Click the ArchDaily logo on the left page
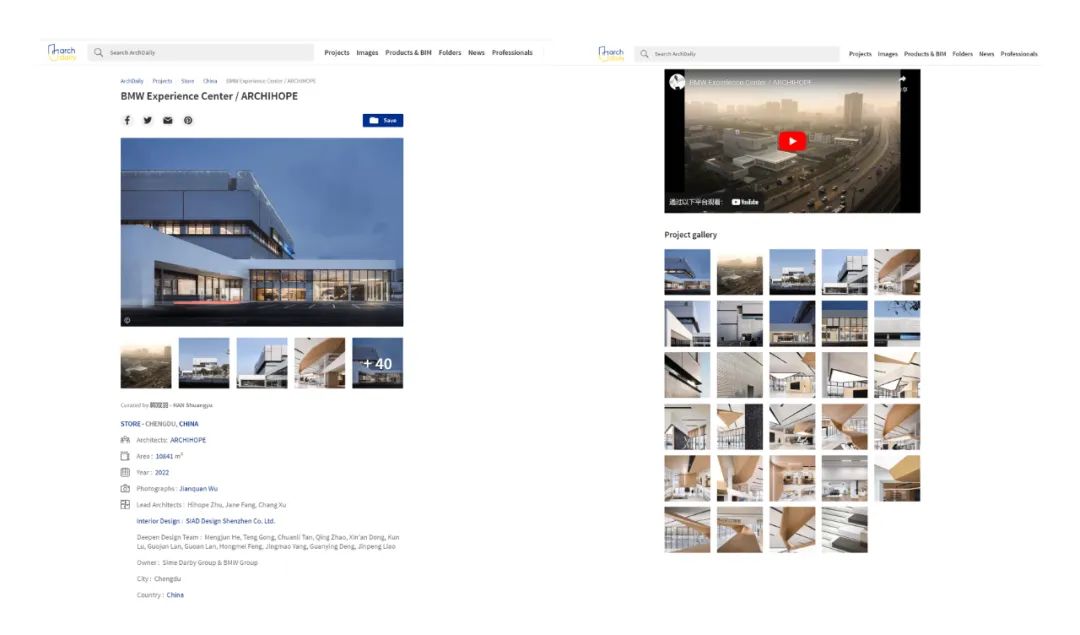 click(62, 52)
